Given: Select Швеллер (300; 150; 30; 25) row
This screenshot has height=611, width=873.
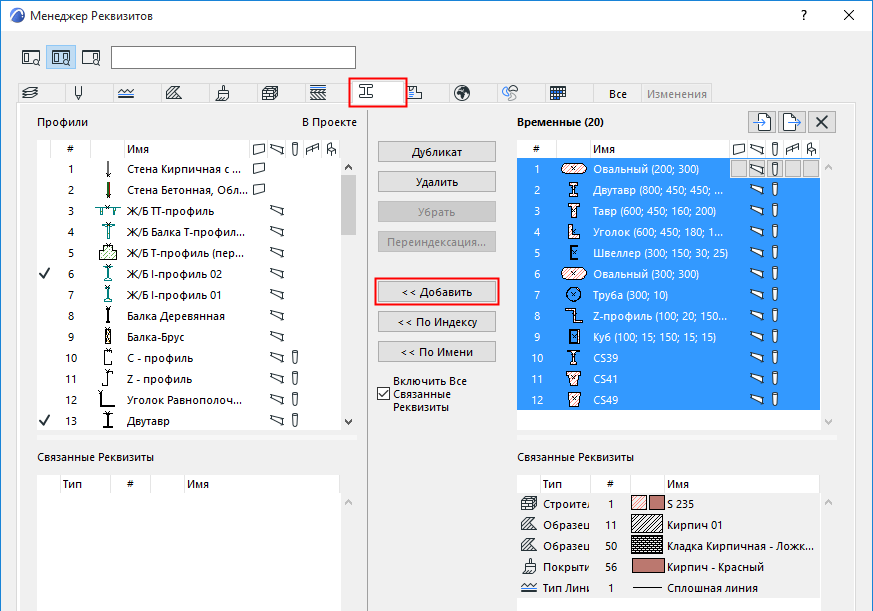Looking at the screenshot, I should (x=668, y=253).
